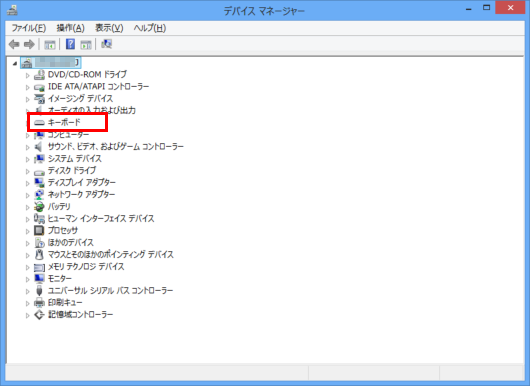Screen dimensions: 530x386
Task: Click the マウス pointing device icon
Action: (x=39, y=255)
